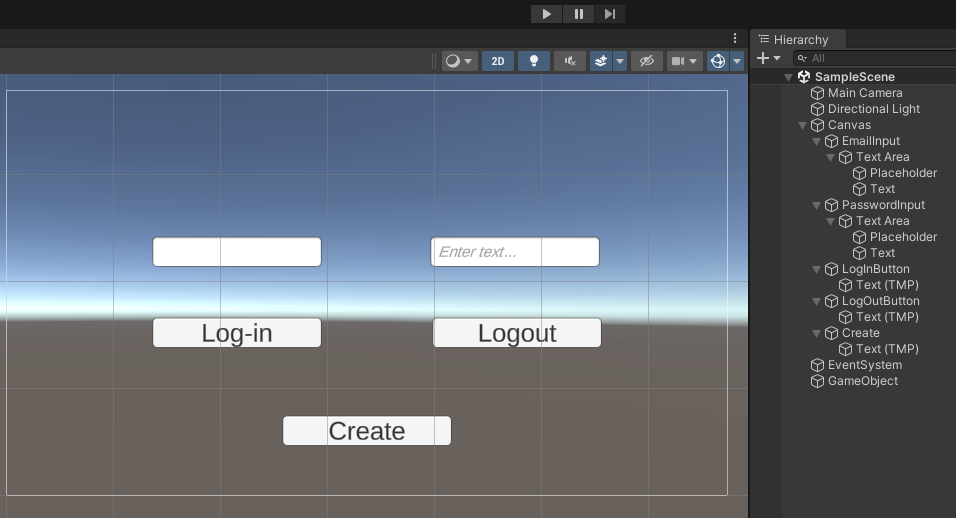This screenshot has height=518, width=956.
Task: Click the SampleScene Unity logo icon
Action: tap(804, 77)
